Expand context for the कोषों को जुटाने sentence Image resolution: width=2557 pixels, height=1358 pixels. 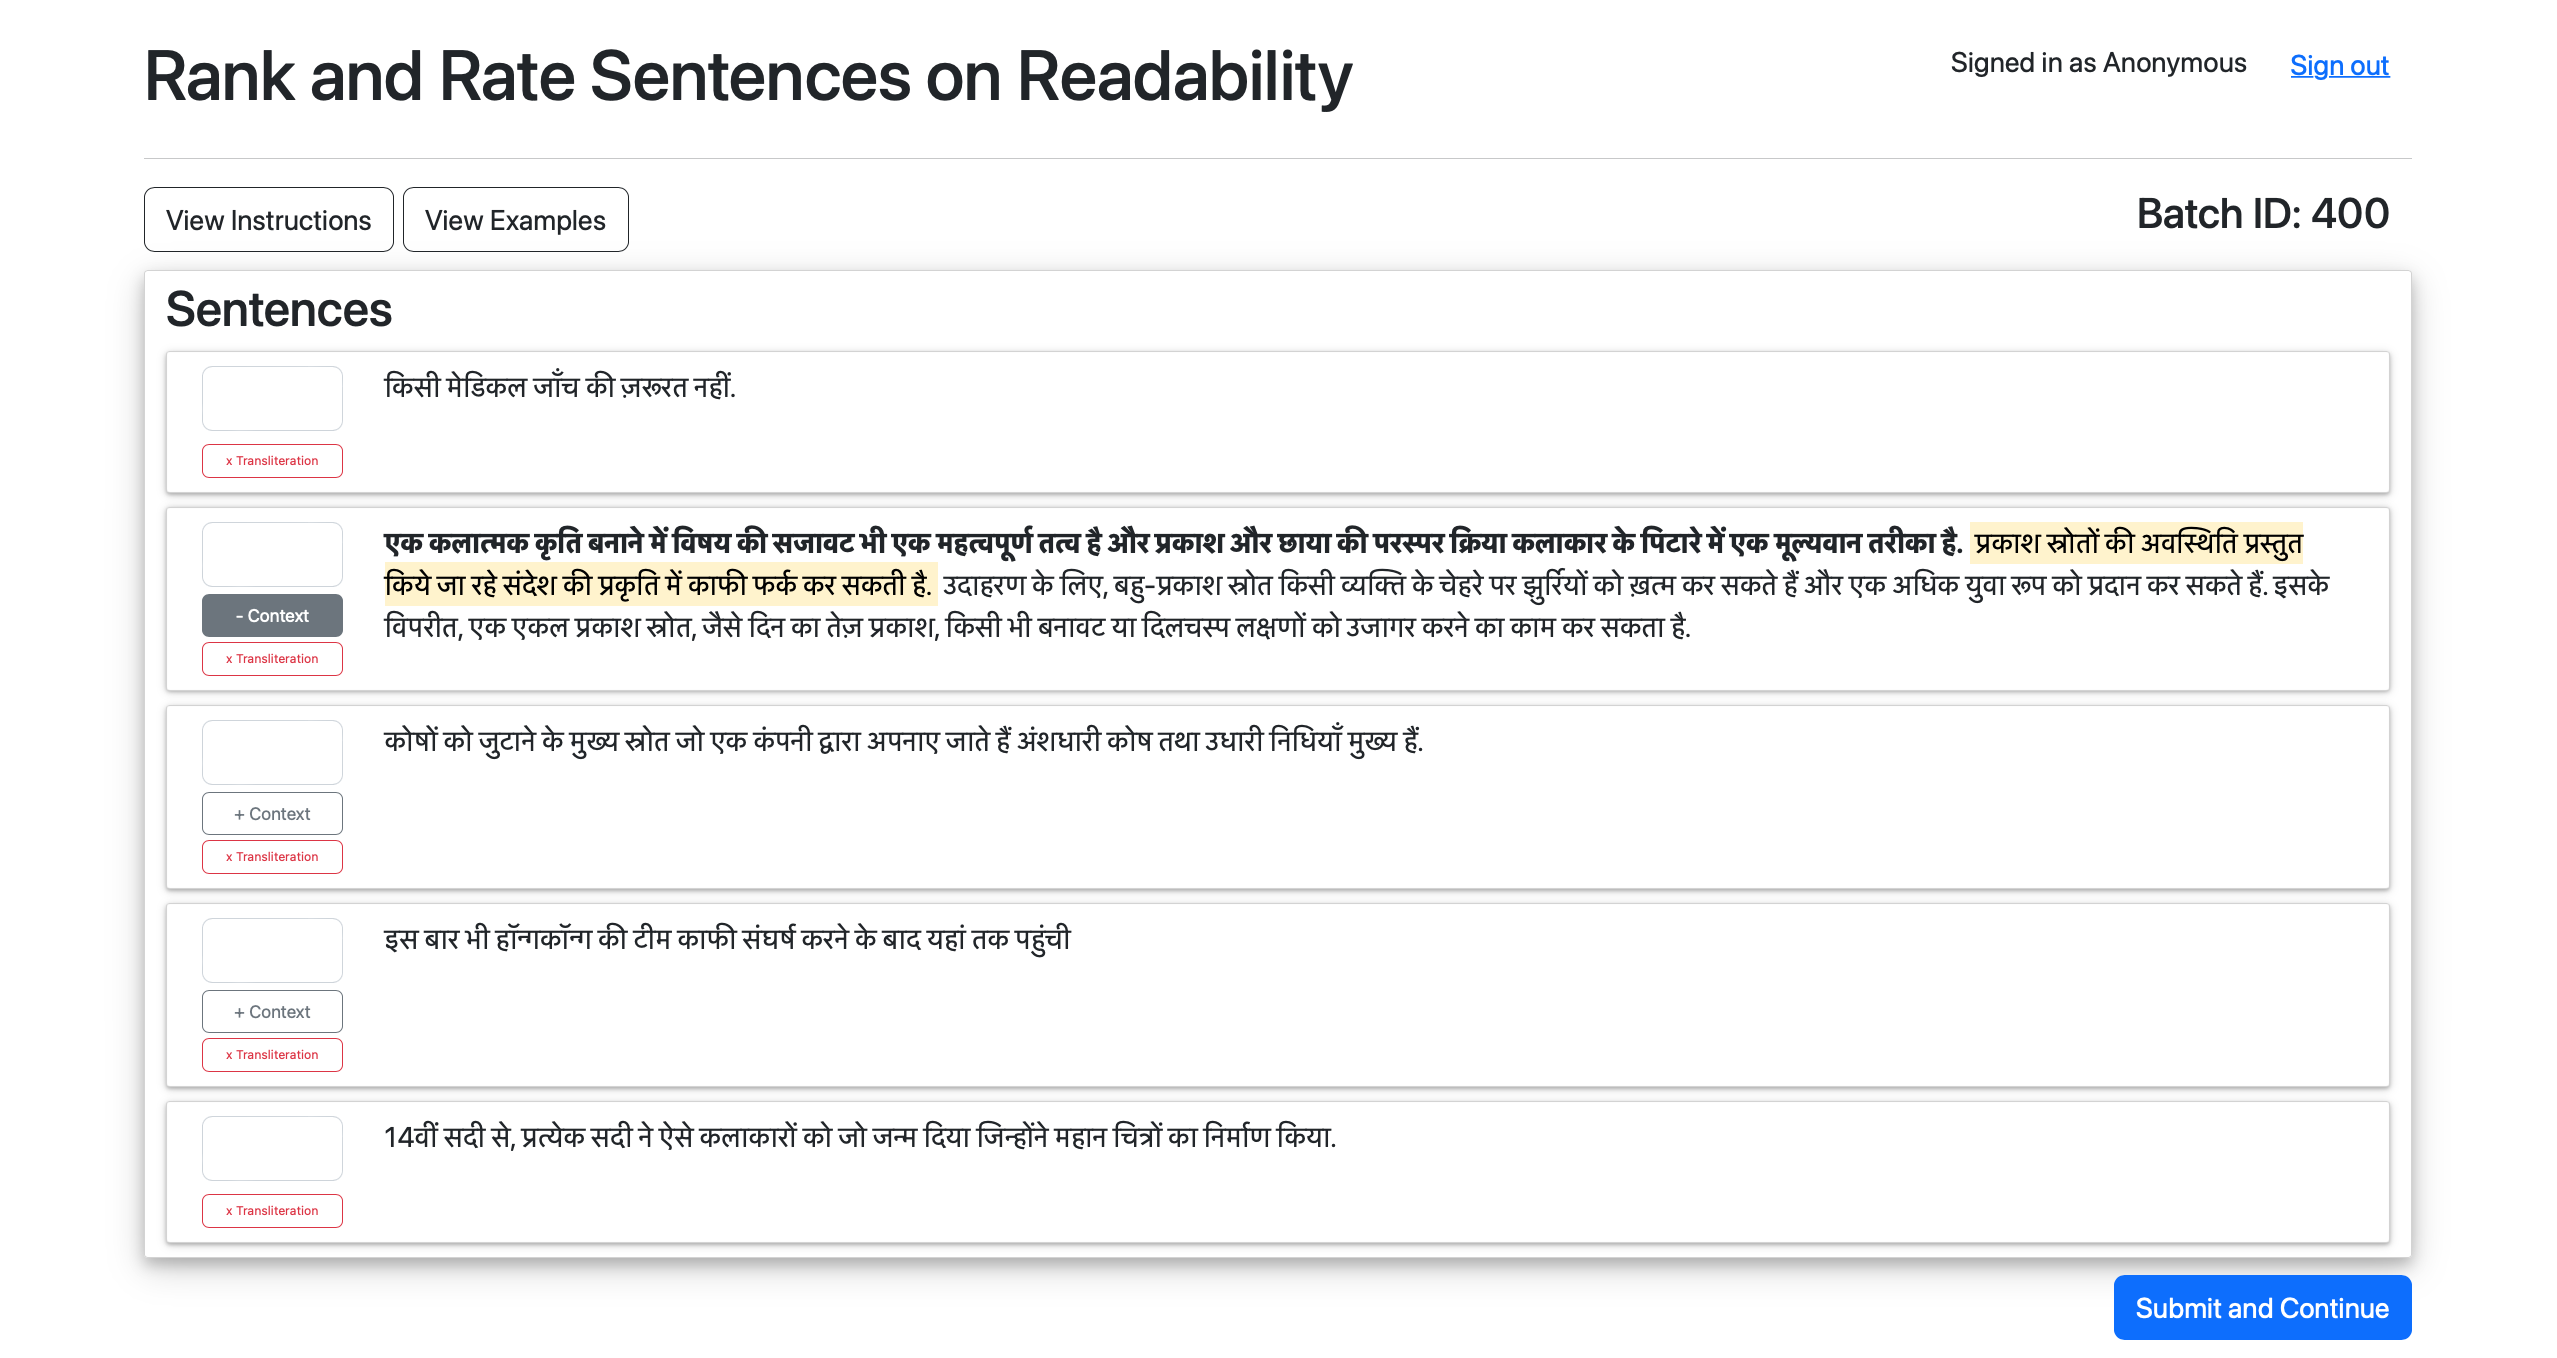(272, 814)
